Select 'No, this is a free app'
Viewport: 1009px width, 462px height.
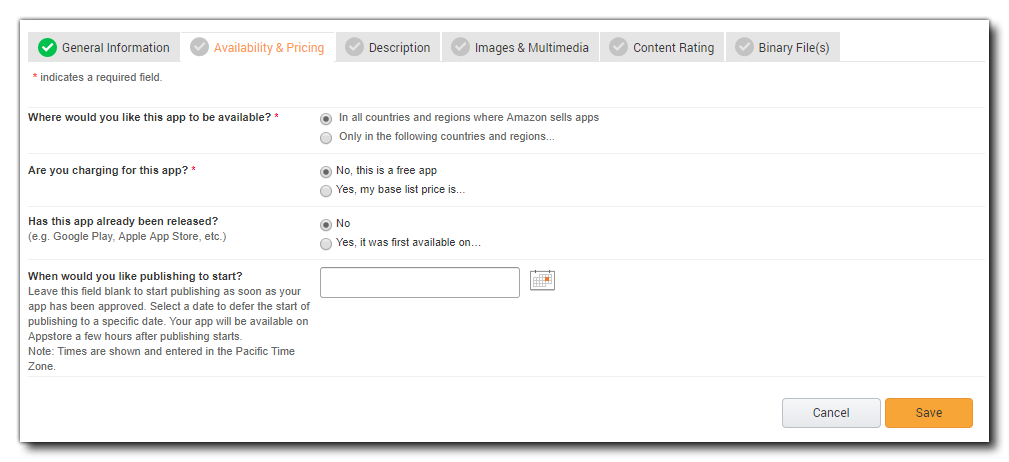pos(326,171)
